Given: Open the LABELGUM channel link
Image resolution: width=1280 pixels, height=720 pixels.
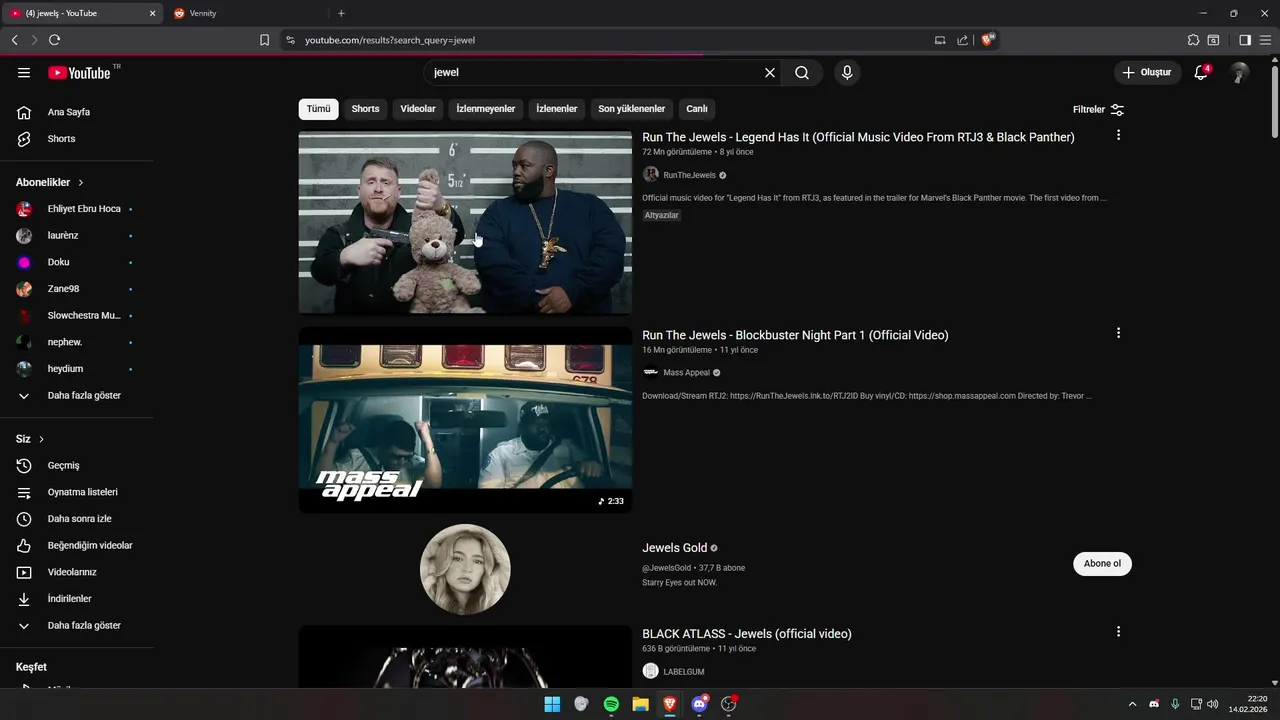Looking at the screenshot, I should tap(684, 672).
